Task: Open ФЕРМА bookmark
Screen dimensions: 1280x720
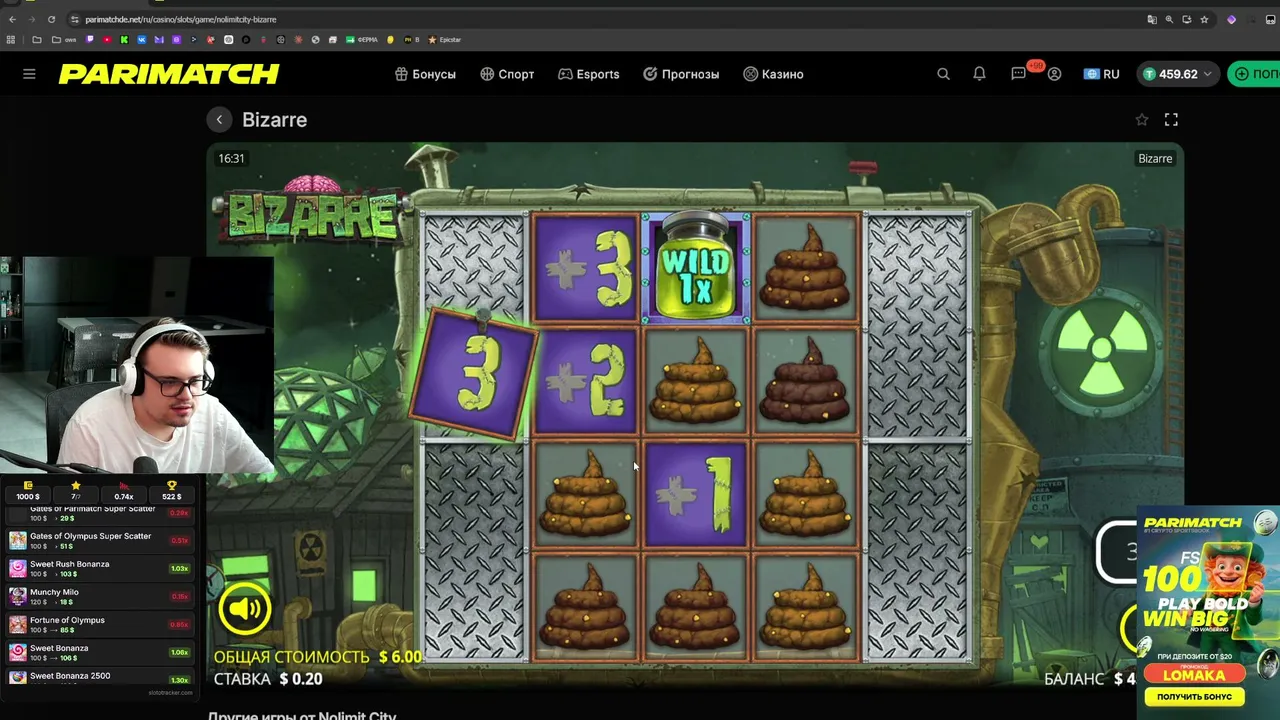Action: [362, 40]
